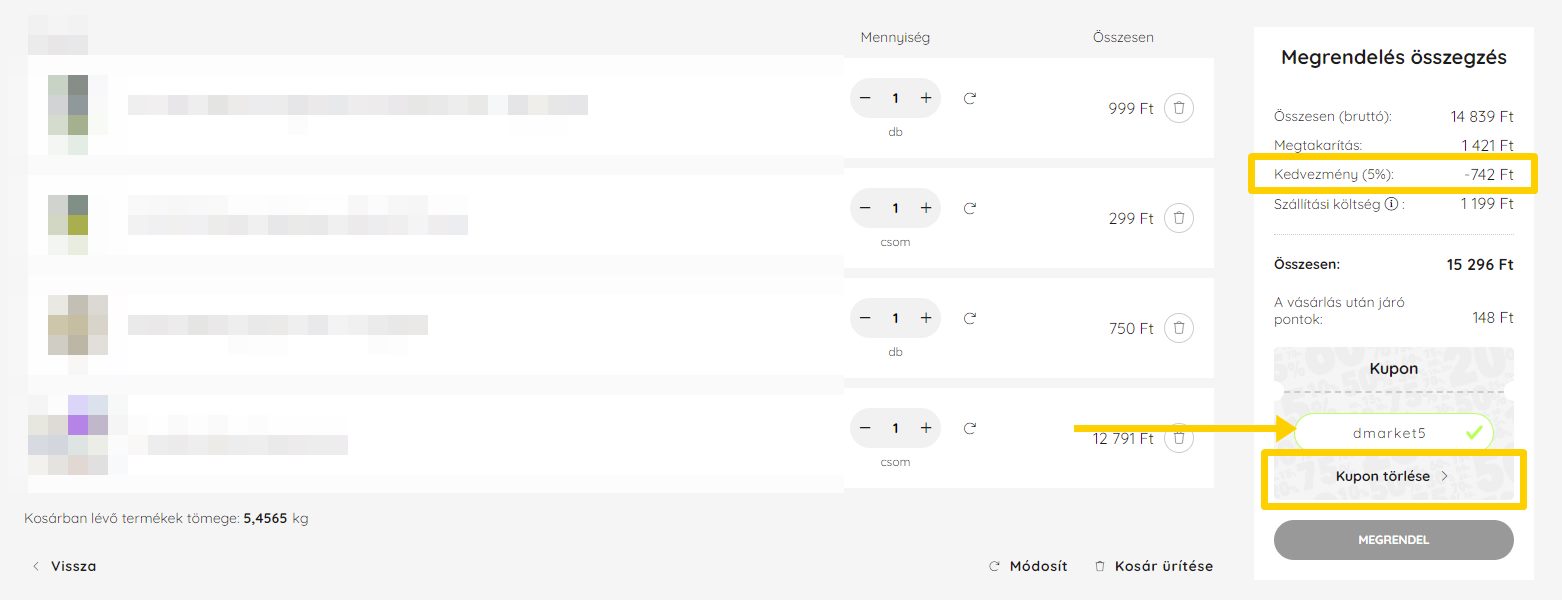Click the coupon code field with dmarket5
The image size is (1562, 600).
1393,433
